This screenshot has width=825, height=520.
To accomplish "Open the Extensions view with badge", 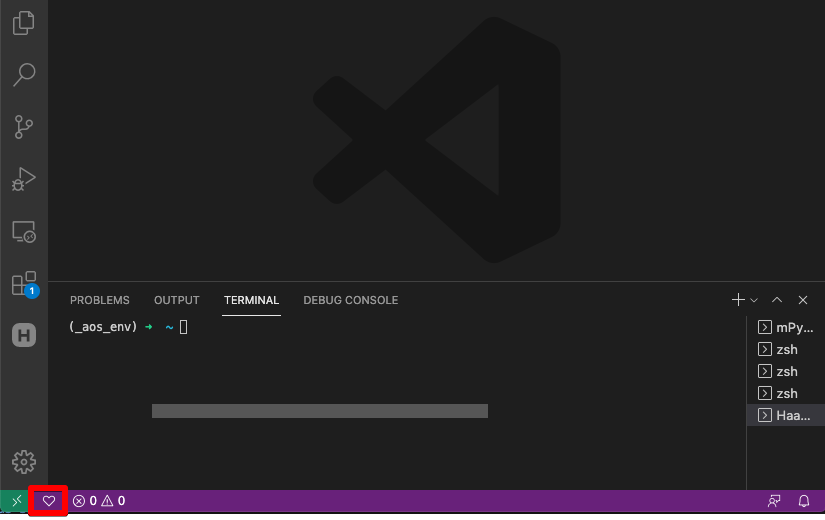I will point(25,284).
